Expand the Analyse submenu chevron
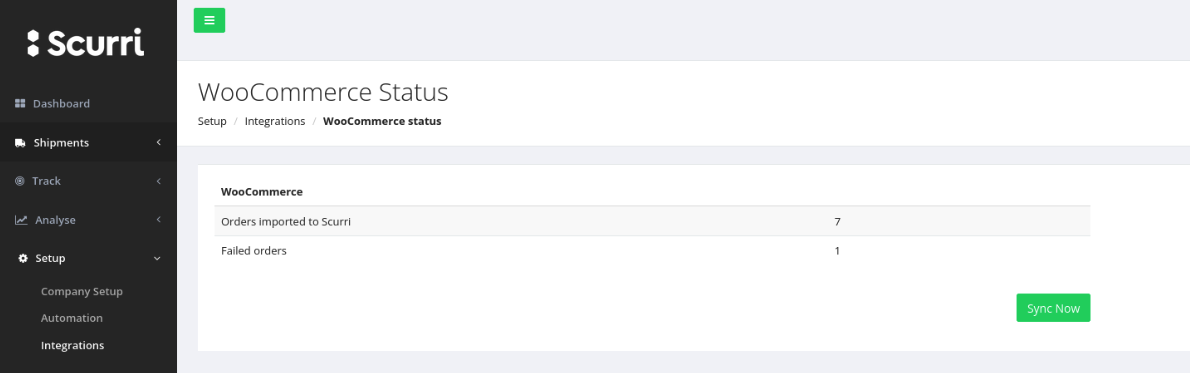This screenshot has width=1190, height=373. coord(158,220)
